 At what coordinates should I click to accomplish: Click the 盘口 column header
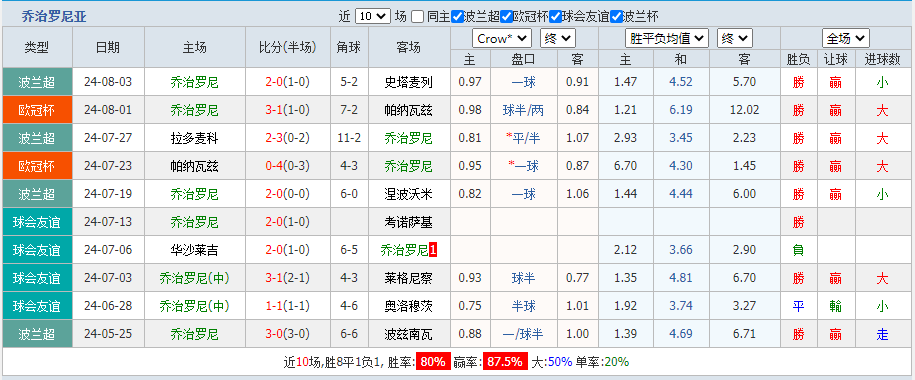(523, 59)
